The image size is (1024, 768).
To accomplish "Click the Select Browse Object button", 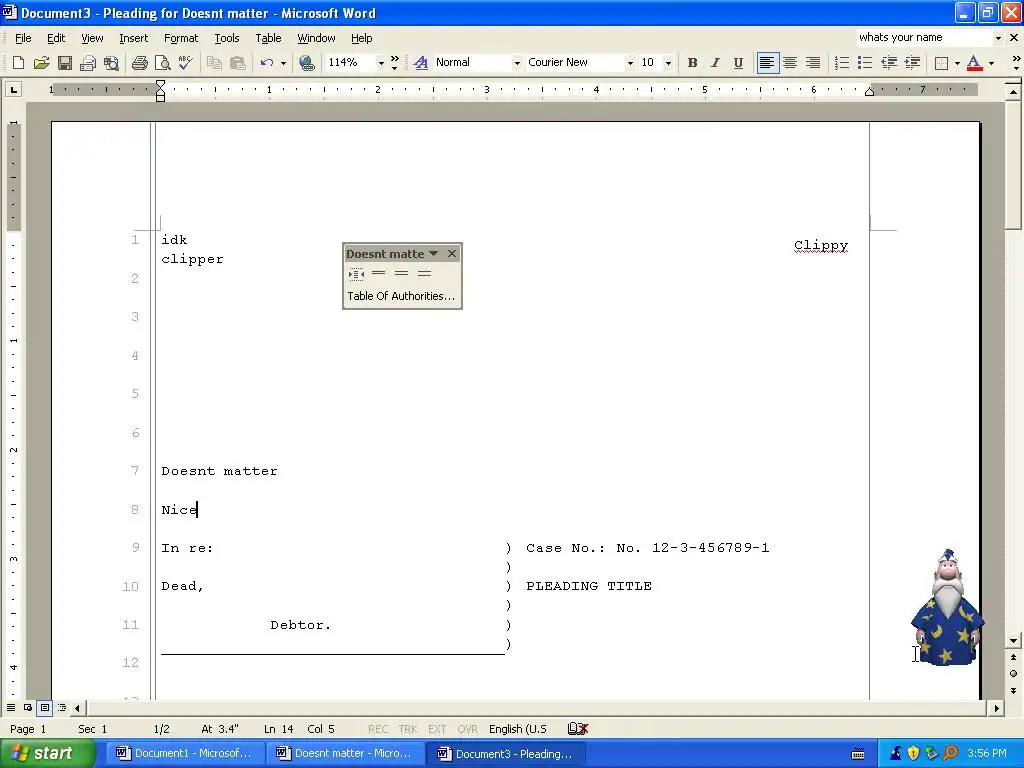I will point(1013,673).
